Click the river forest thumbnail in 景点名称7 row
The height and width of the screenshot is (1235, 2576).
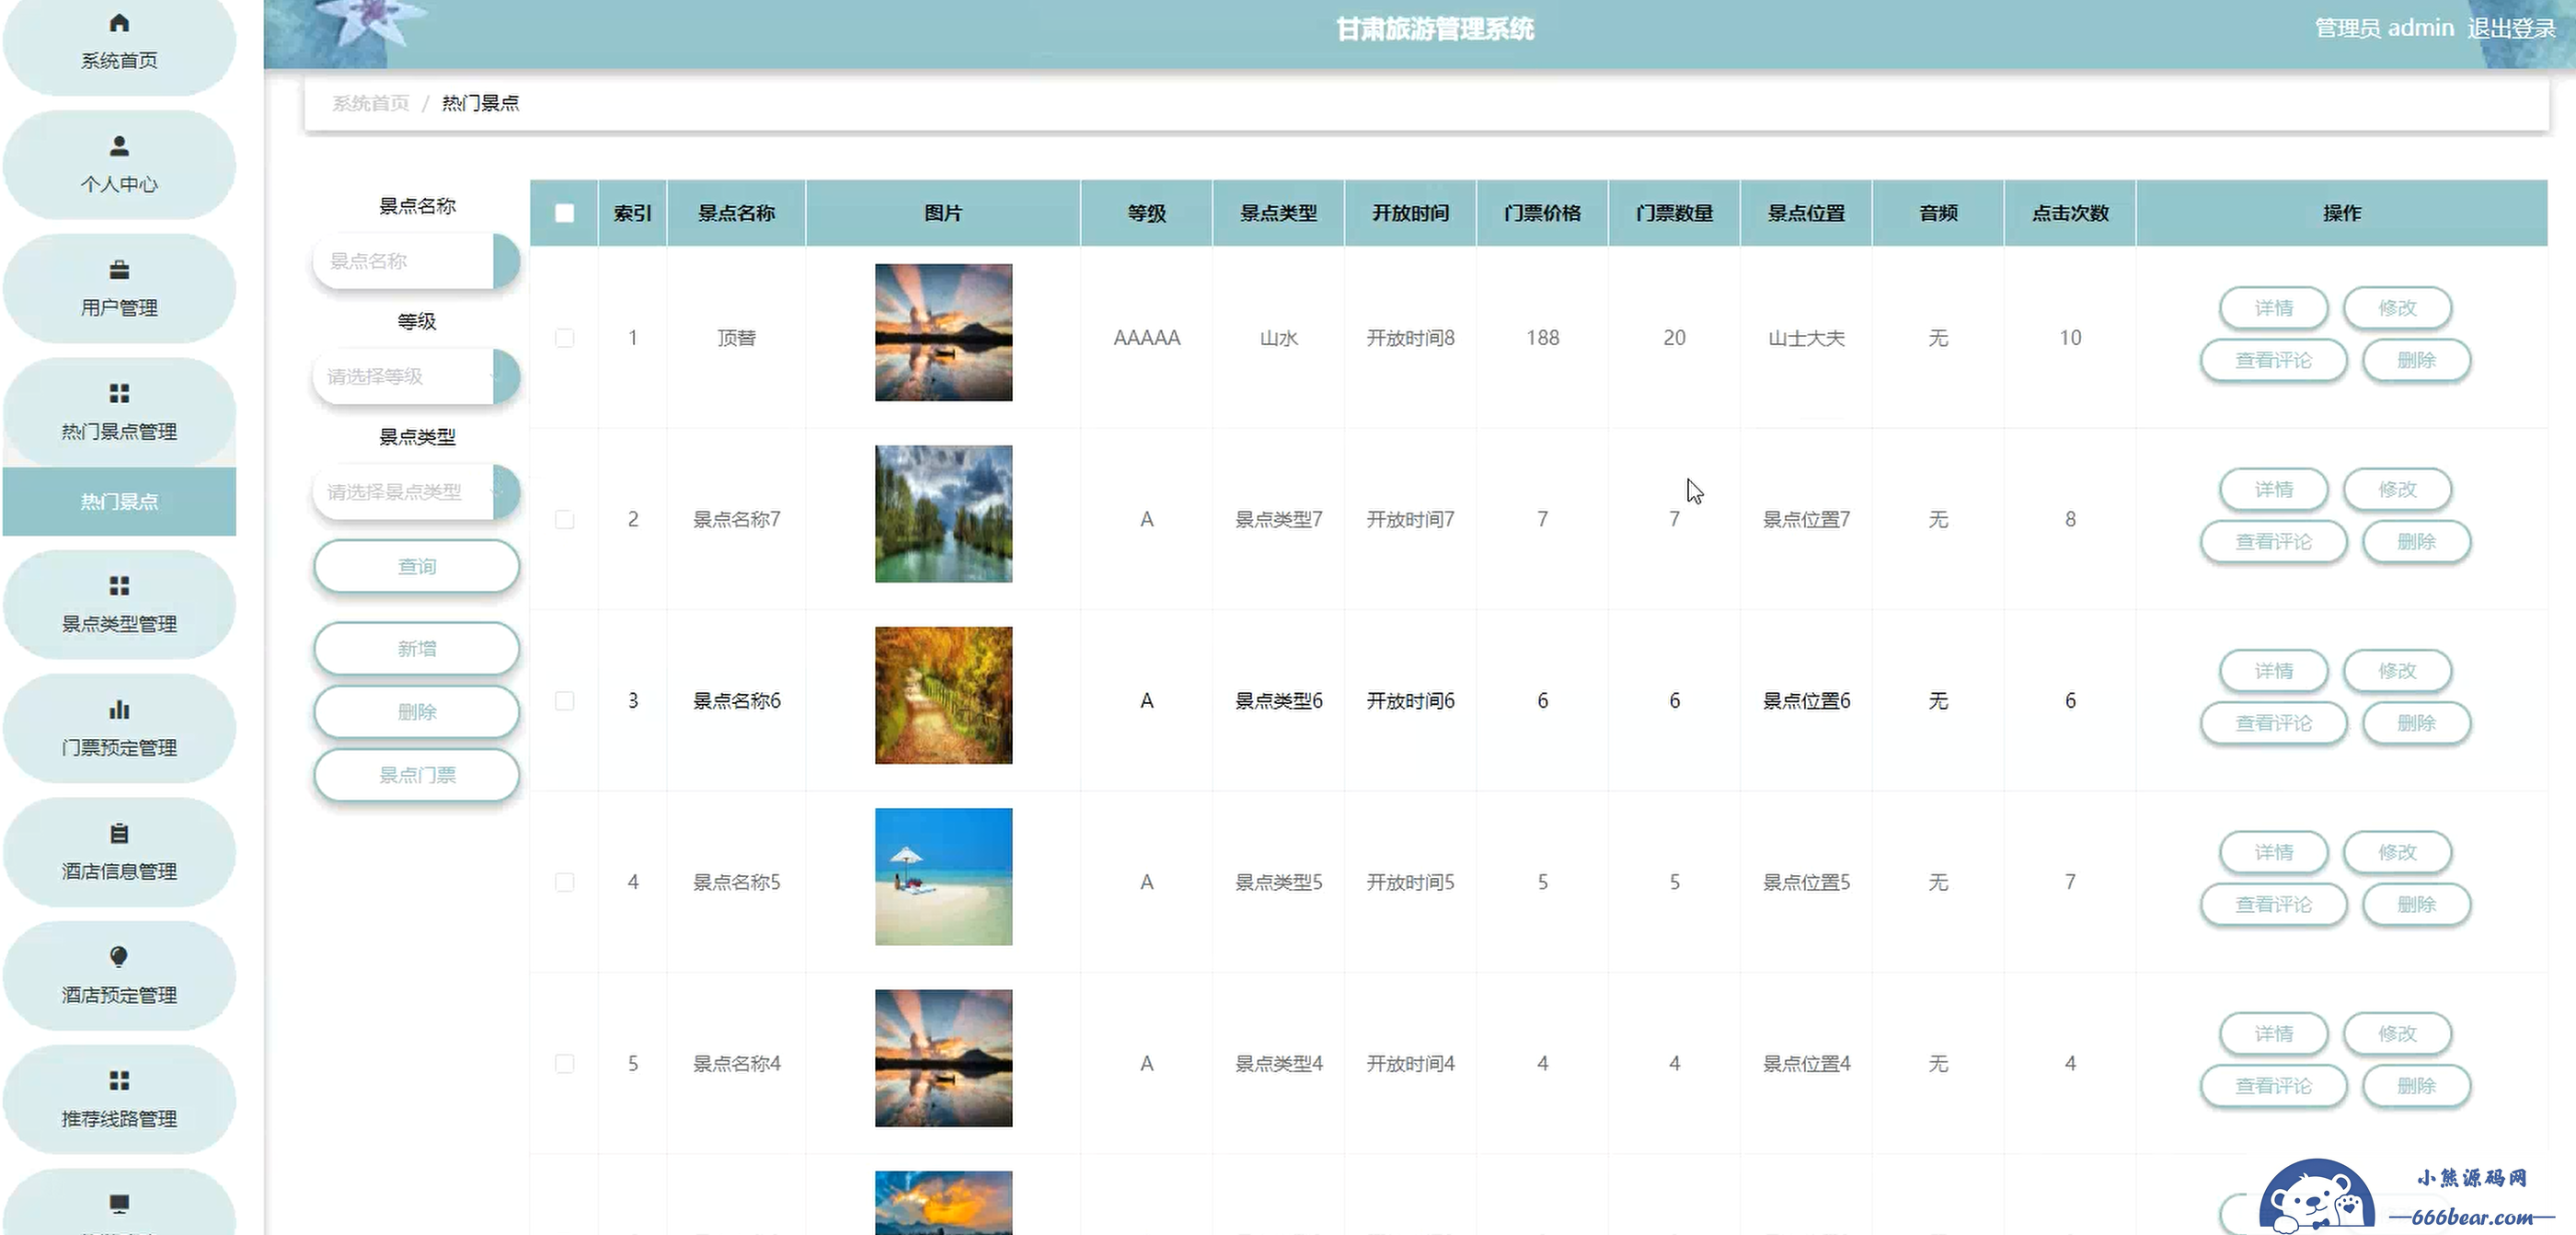tap(943, 514)
